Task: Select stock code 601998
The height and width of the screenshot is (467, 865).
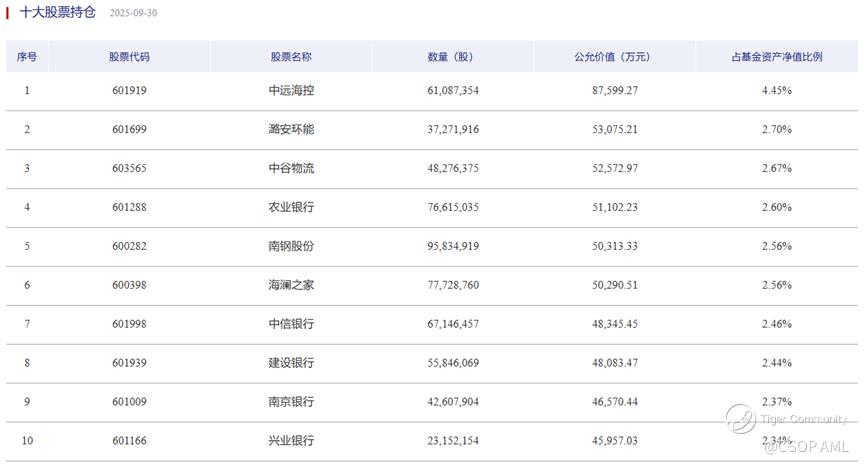Action: pos(129,324)
